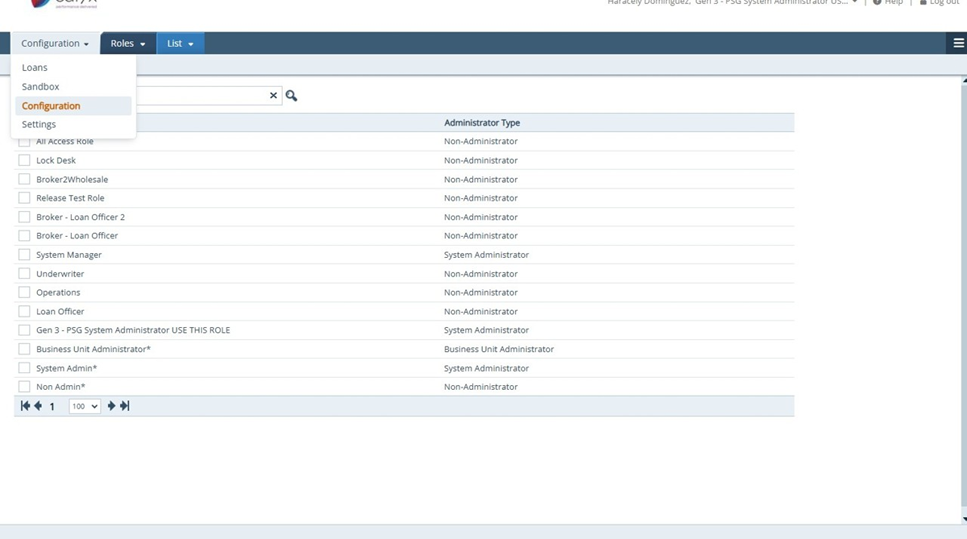Open the page size 100 dropdown

[x=84, y=406]
